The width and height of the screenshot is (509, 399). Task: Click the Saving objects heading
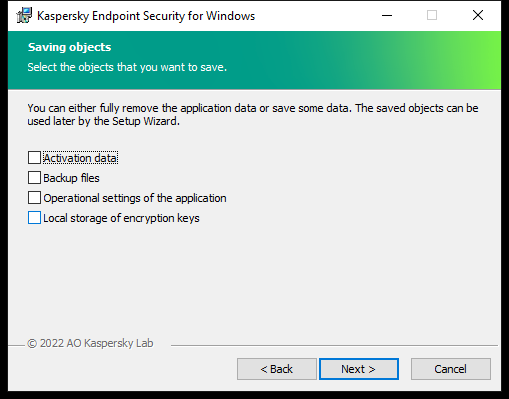click(70, 47)
